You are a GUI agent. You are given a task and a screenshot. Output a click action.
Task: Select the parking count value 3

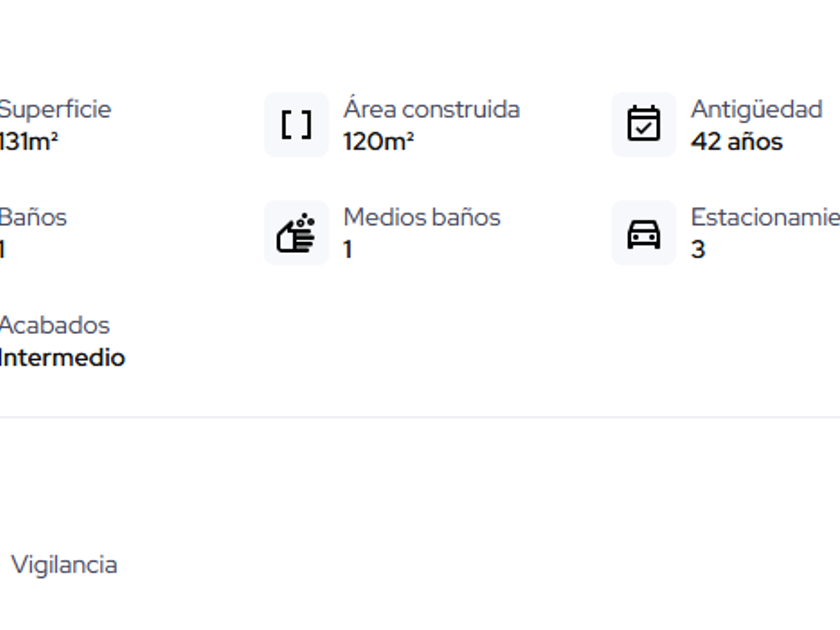(698, 249)
